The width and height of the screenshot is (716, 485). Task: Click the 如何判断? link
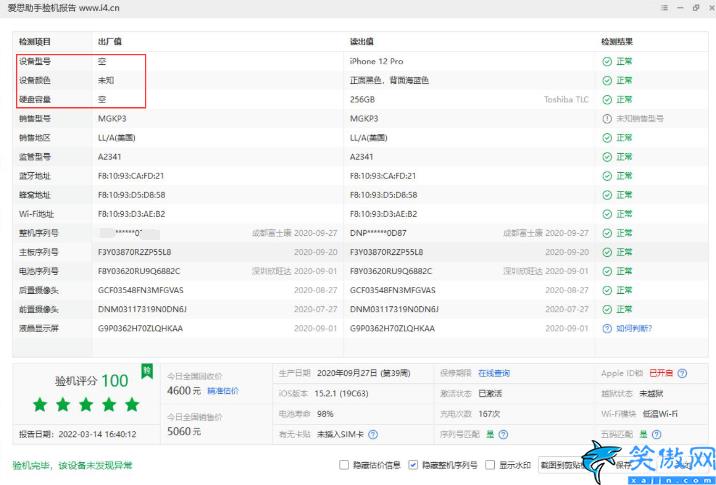(x=634, y=328)
